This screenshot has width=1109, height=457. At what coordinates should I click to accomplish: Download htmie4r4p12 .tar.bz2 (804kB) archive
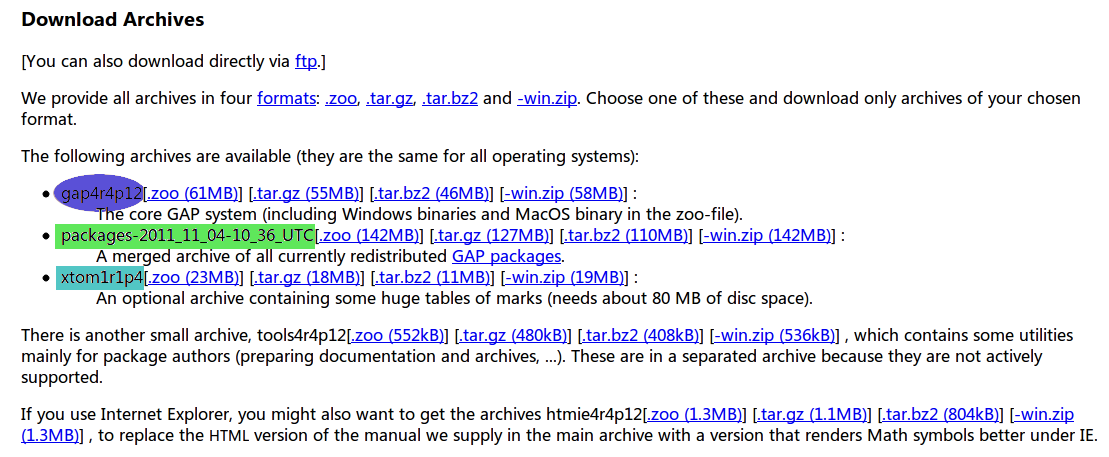click(941, 414)
